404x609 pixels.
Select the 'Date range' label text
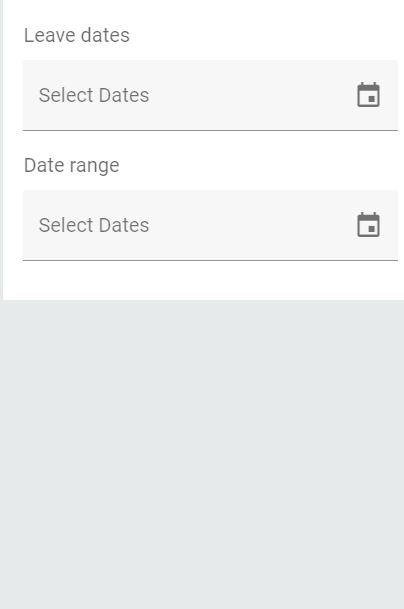[x=71, y=165]
